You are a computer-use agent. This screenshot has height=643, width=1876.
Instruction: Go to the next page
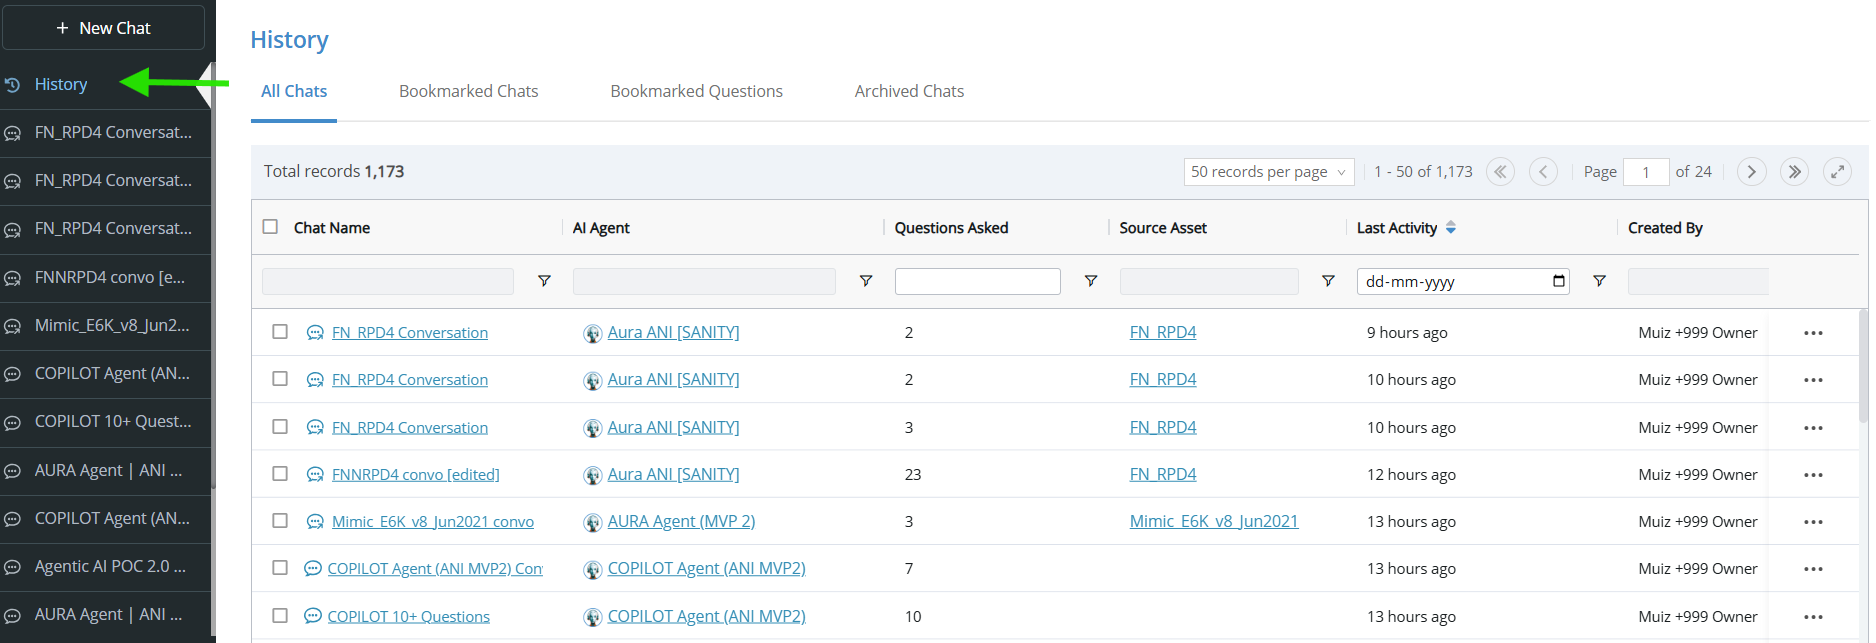1751,172
